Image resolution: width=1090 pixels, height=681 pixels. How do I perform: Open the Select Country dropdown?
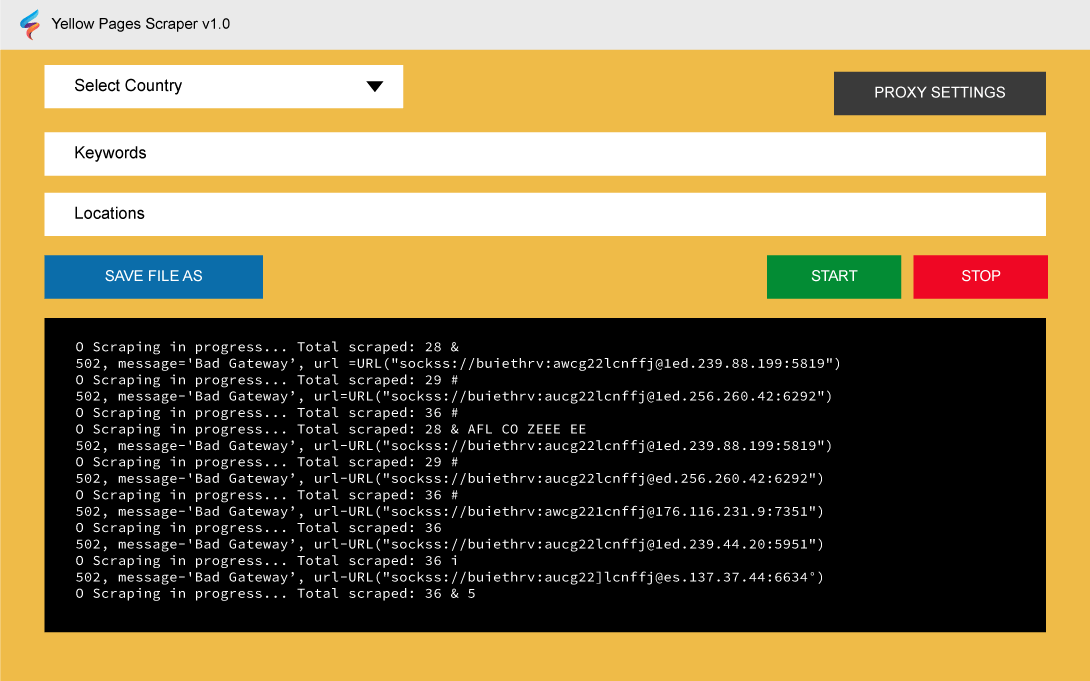pos(223,86)
